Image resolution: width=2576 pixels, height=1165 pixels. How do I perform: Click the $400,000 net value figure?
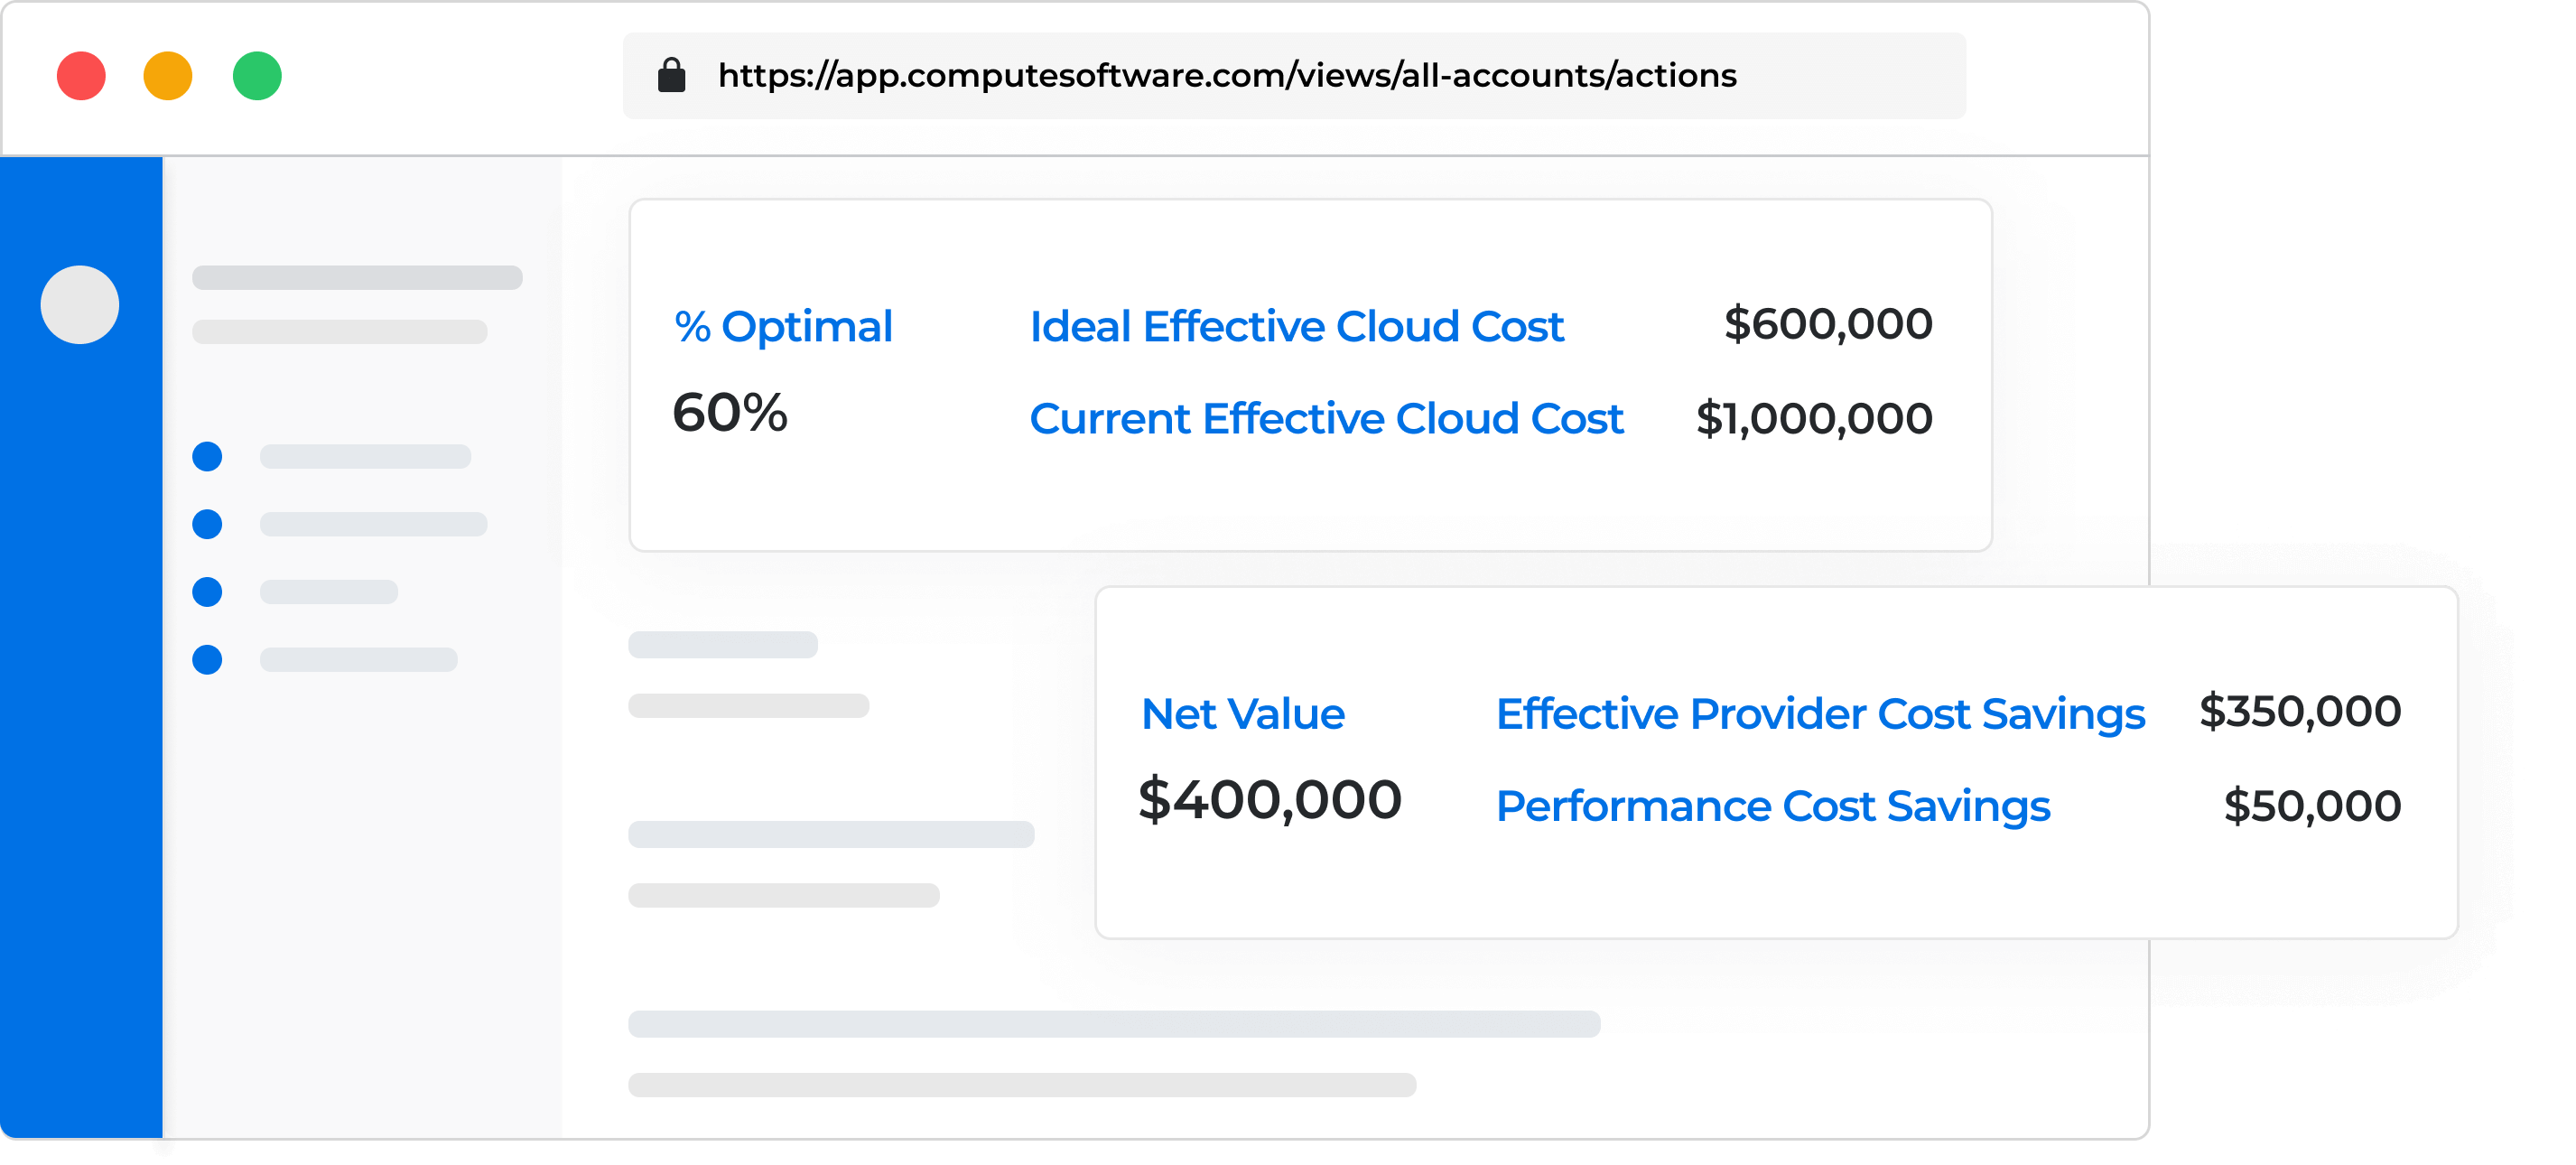[x=1270, y=800]
